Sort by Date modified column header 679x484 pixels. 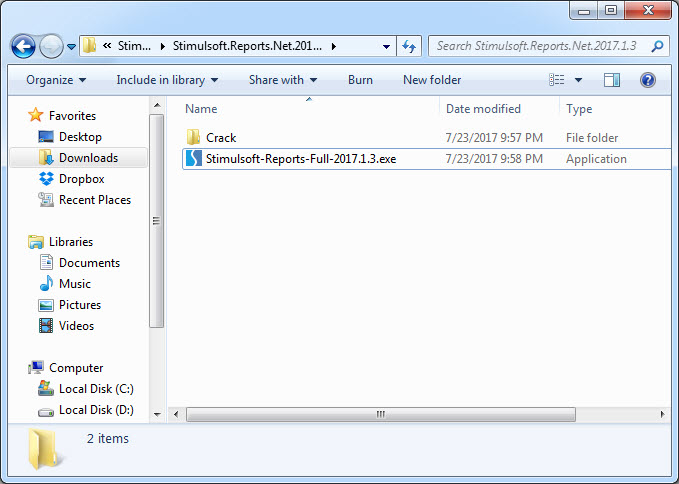coord(483,109)
